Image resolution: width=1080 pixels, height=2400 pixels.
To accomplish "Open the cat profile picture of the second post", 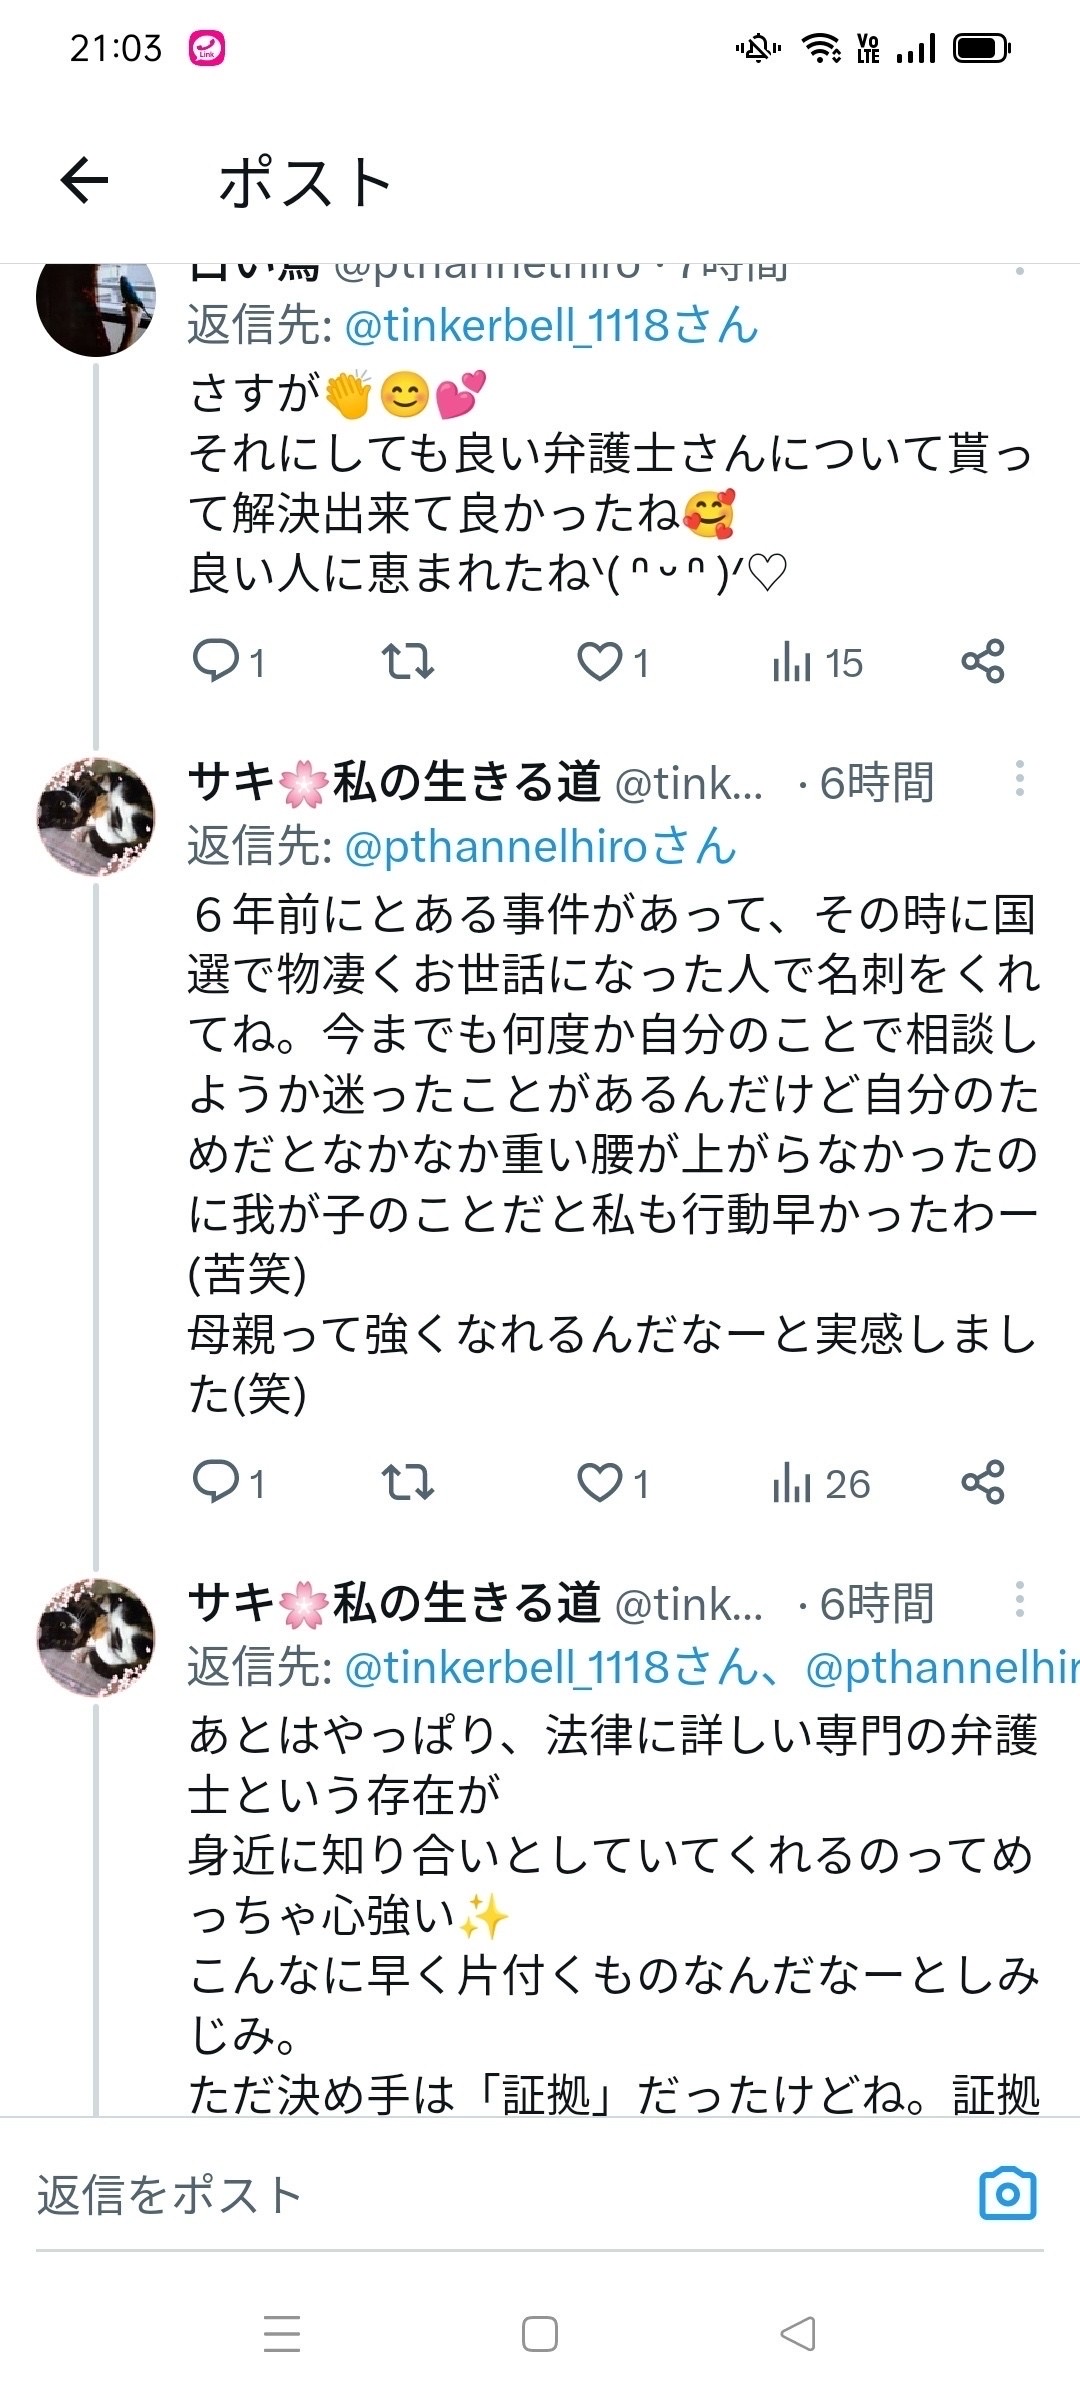I will [x=96, y=816].
